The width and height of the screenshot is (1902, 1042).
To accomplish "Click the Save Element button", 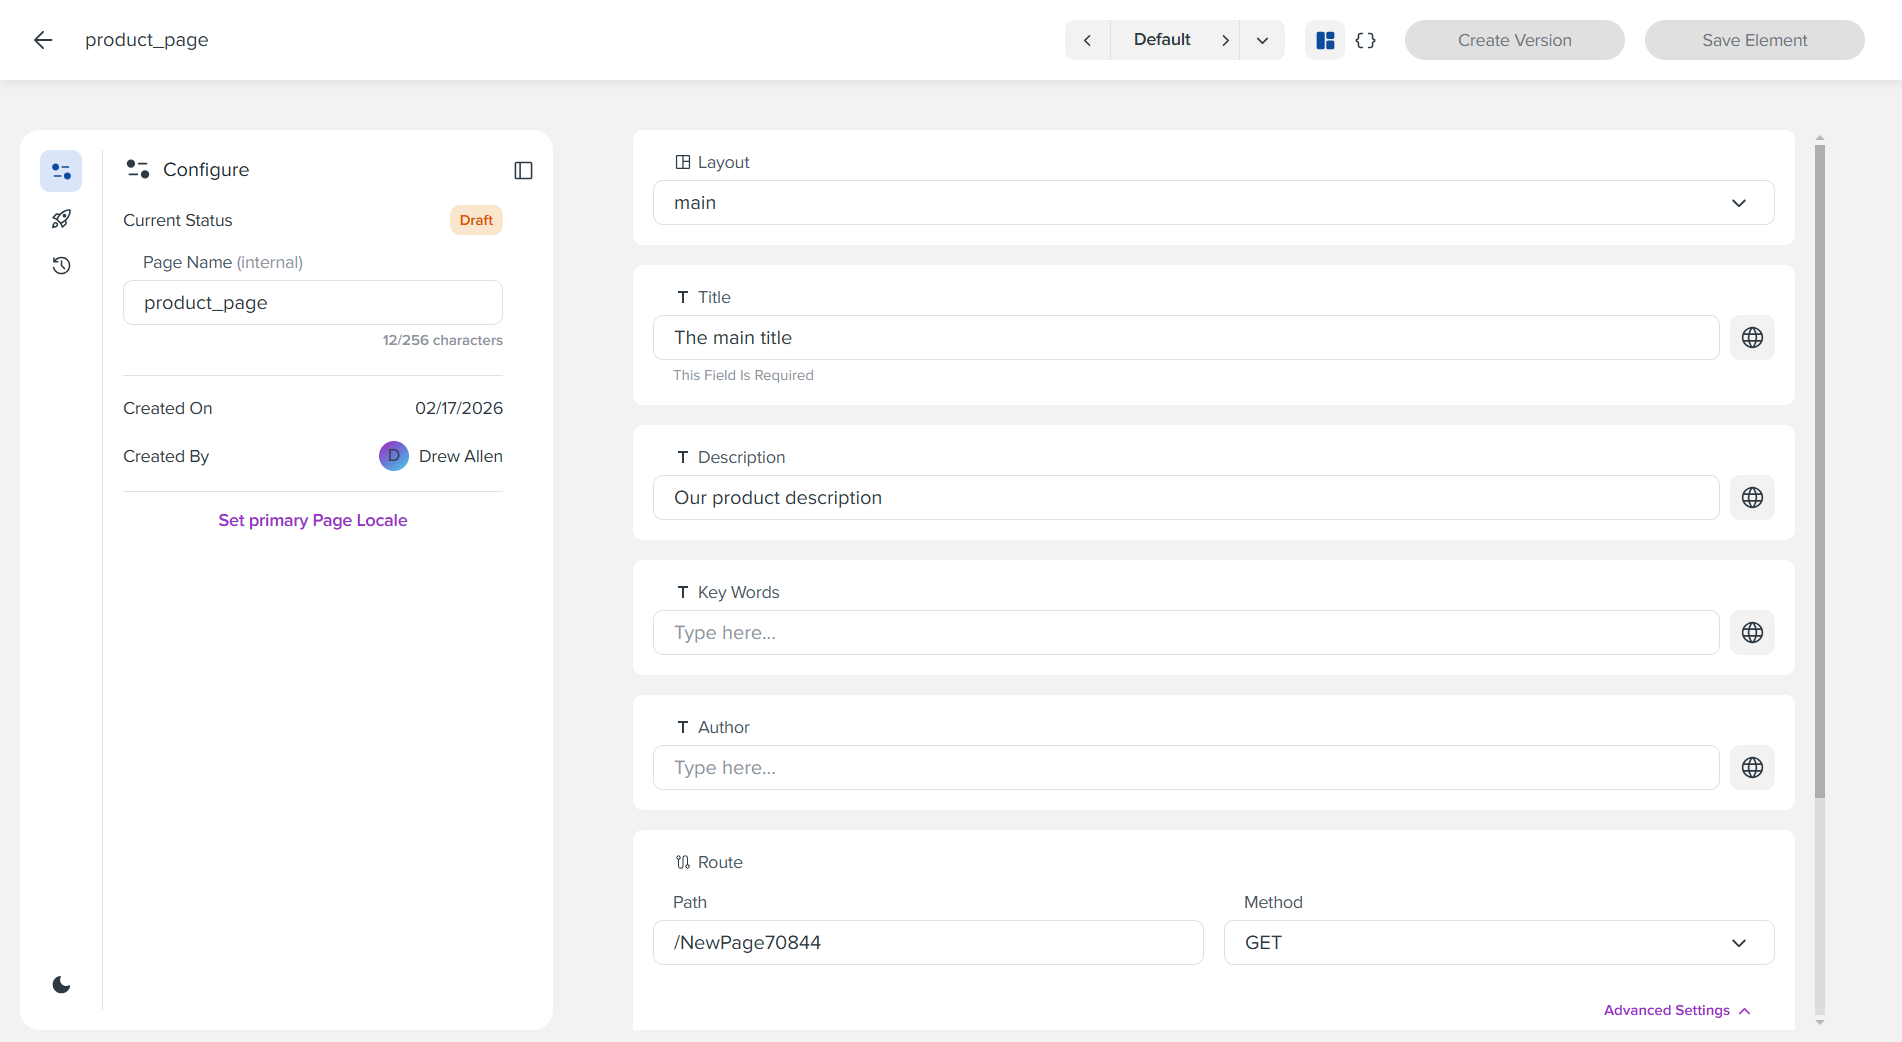I will (x=1754, y=40).
